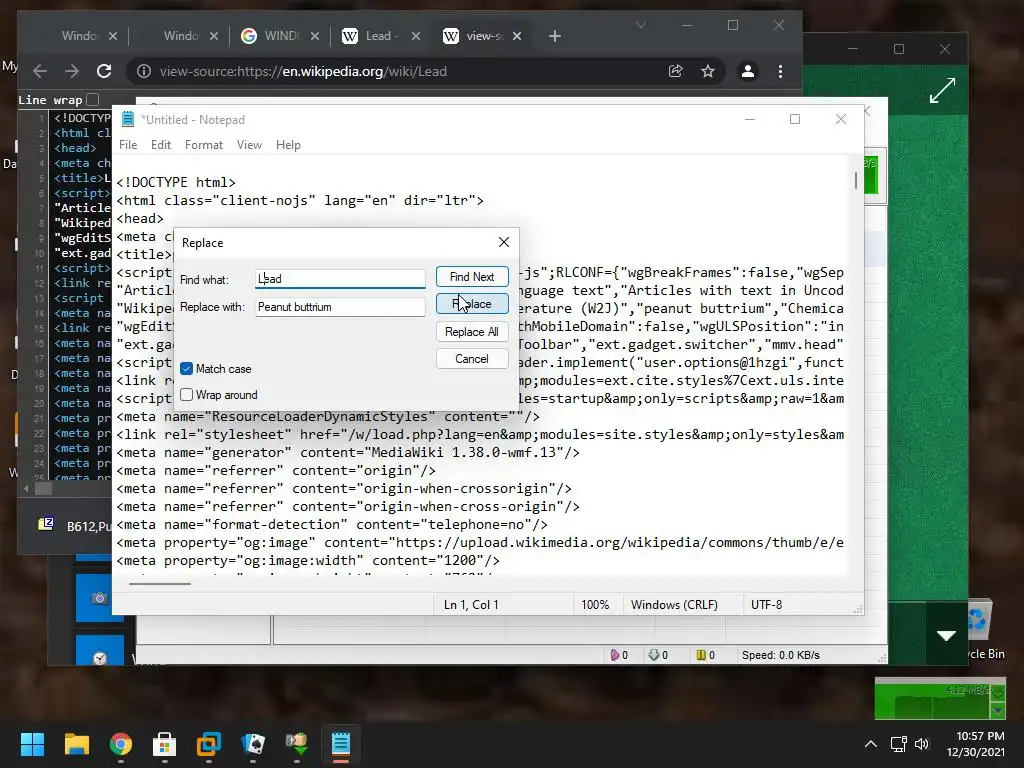Open Microsoft Store from the taskbar

coord(165,744)
